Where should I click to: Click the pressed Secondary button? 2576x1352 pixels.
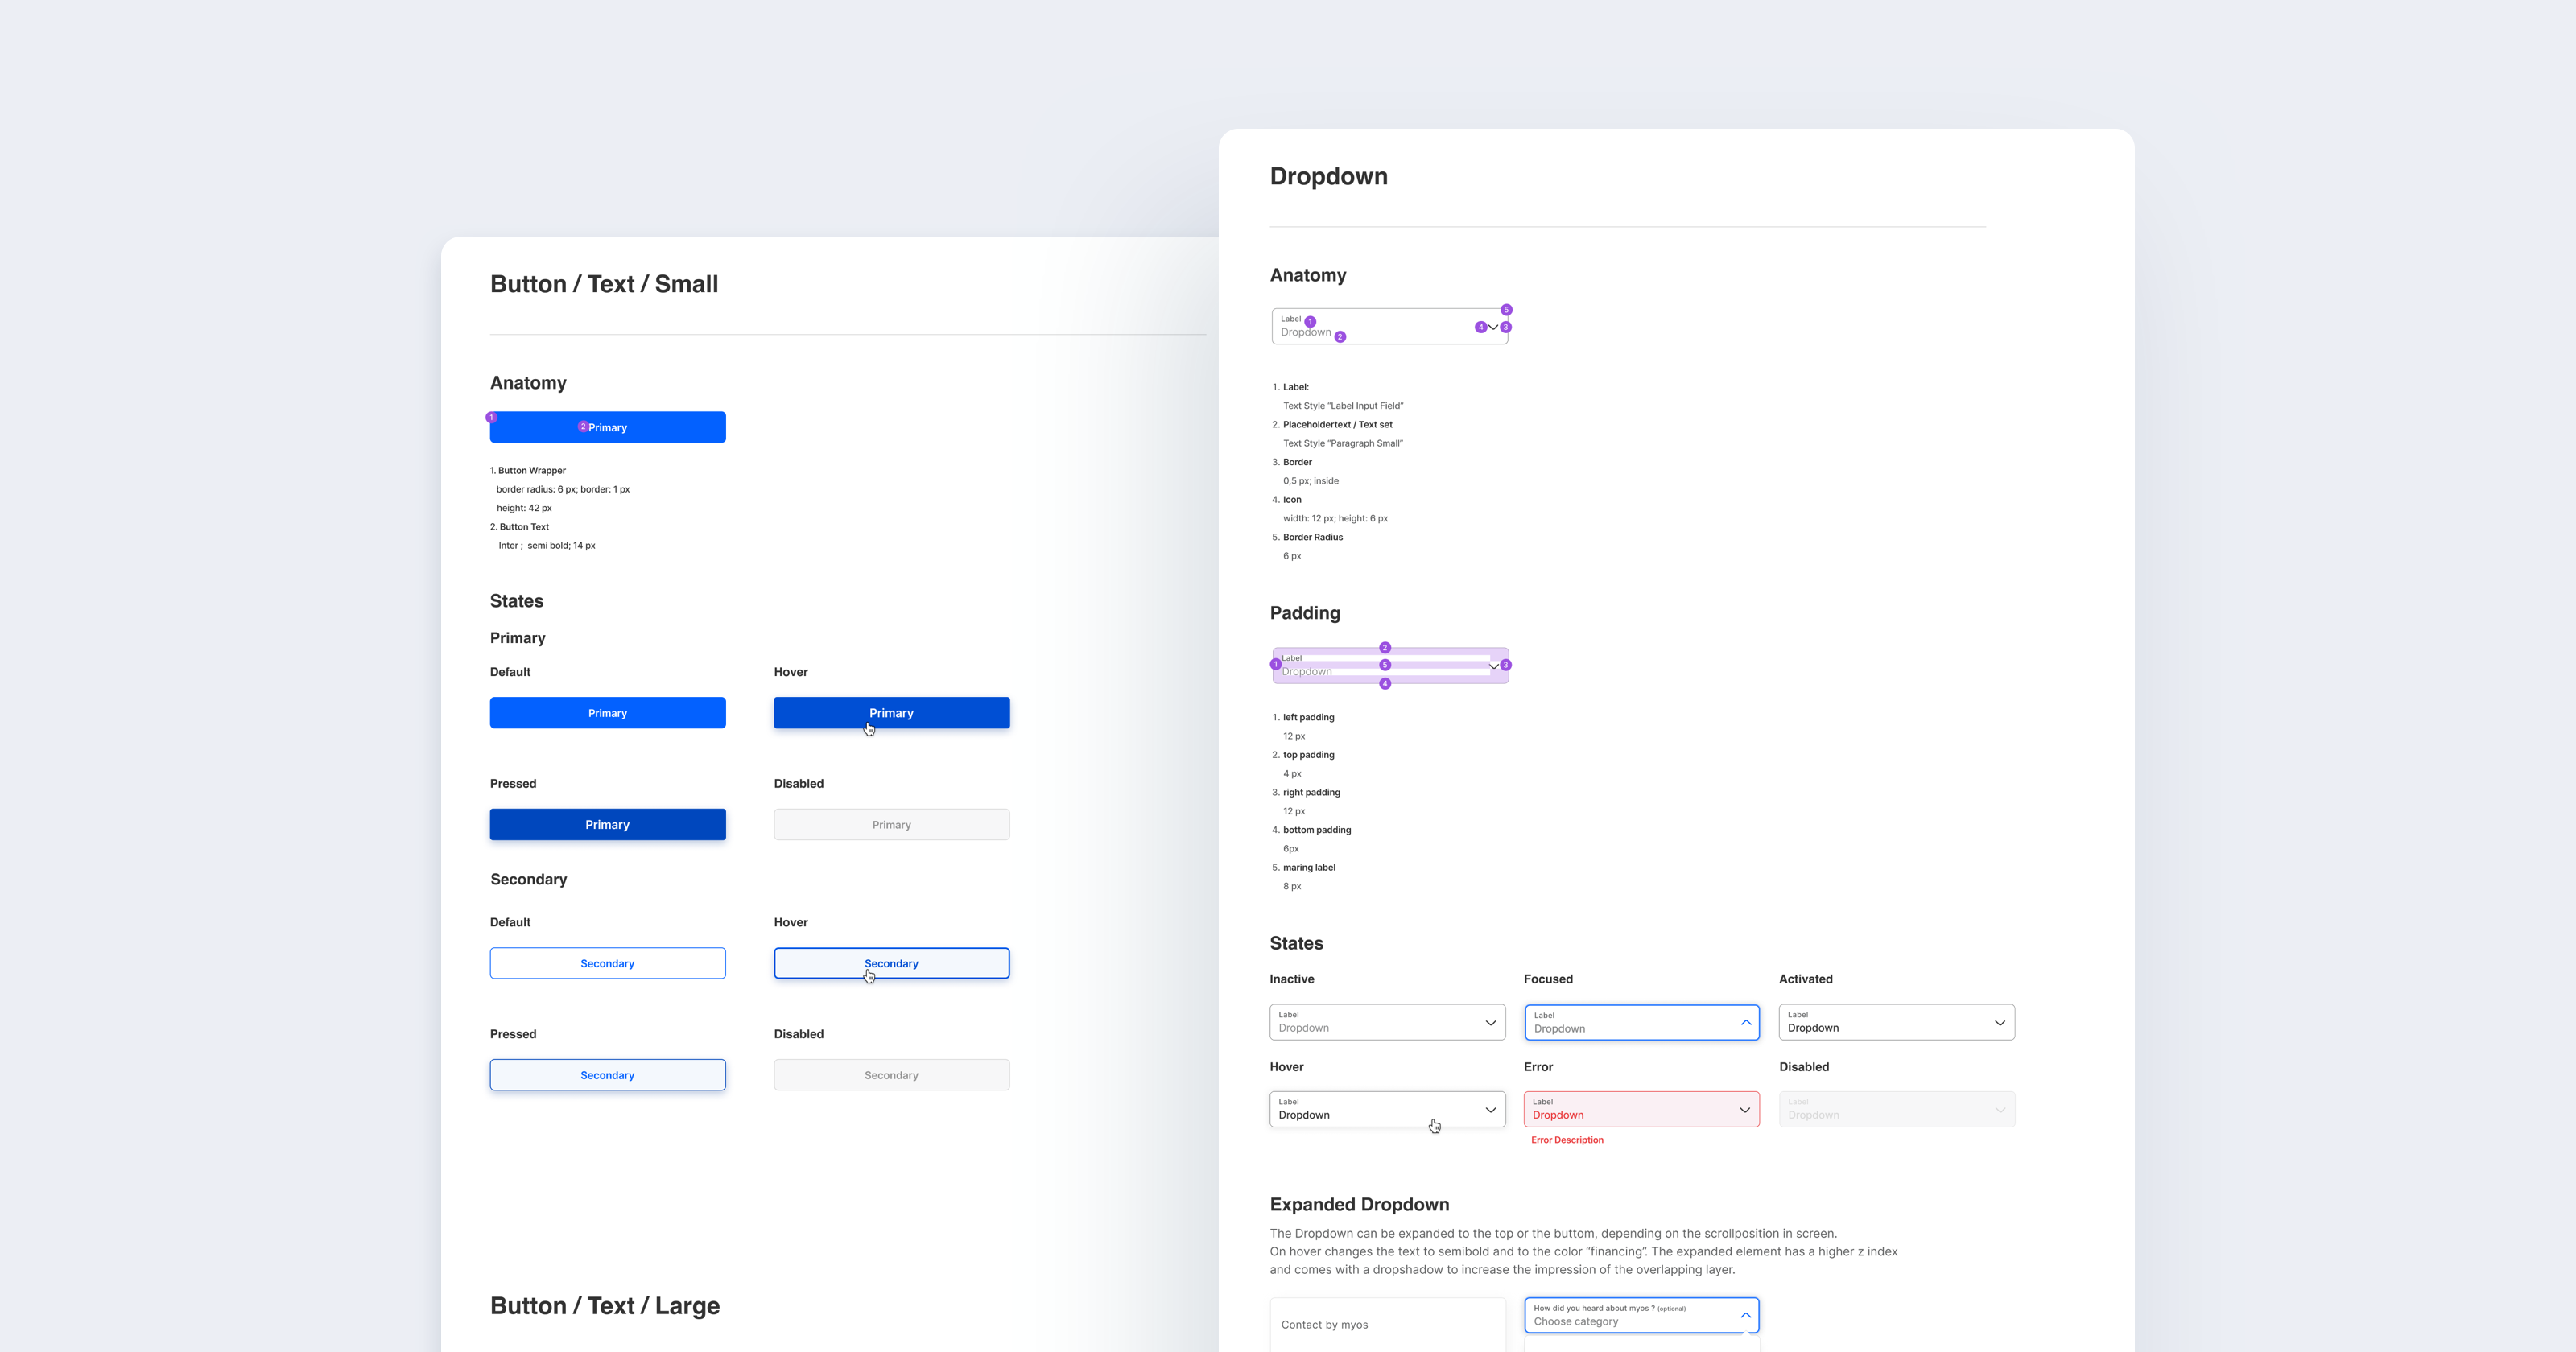607,1074
